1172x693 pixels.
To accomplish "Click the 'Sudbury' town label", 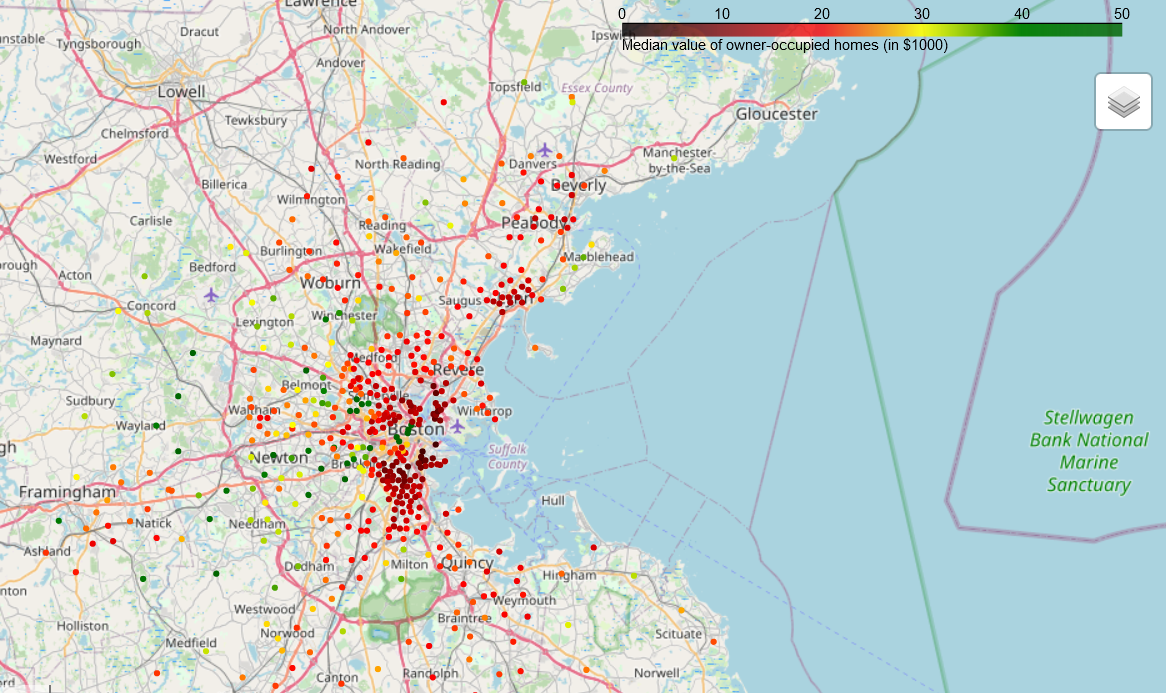I will [x=90, y=401].
